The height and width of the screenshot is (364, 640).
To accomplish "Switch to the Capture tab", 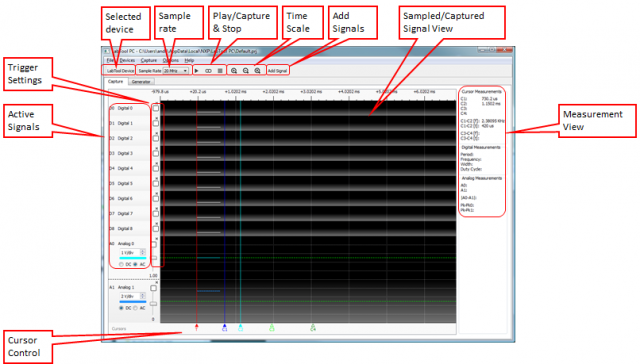I will (x=116, y=81).
